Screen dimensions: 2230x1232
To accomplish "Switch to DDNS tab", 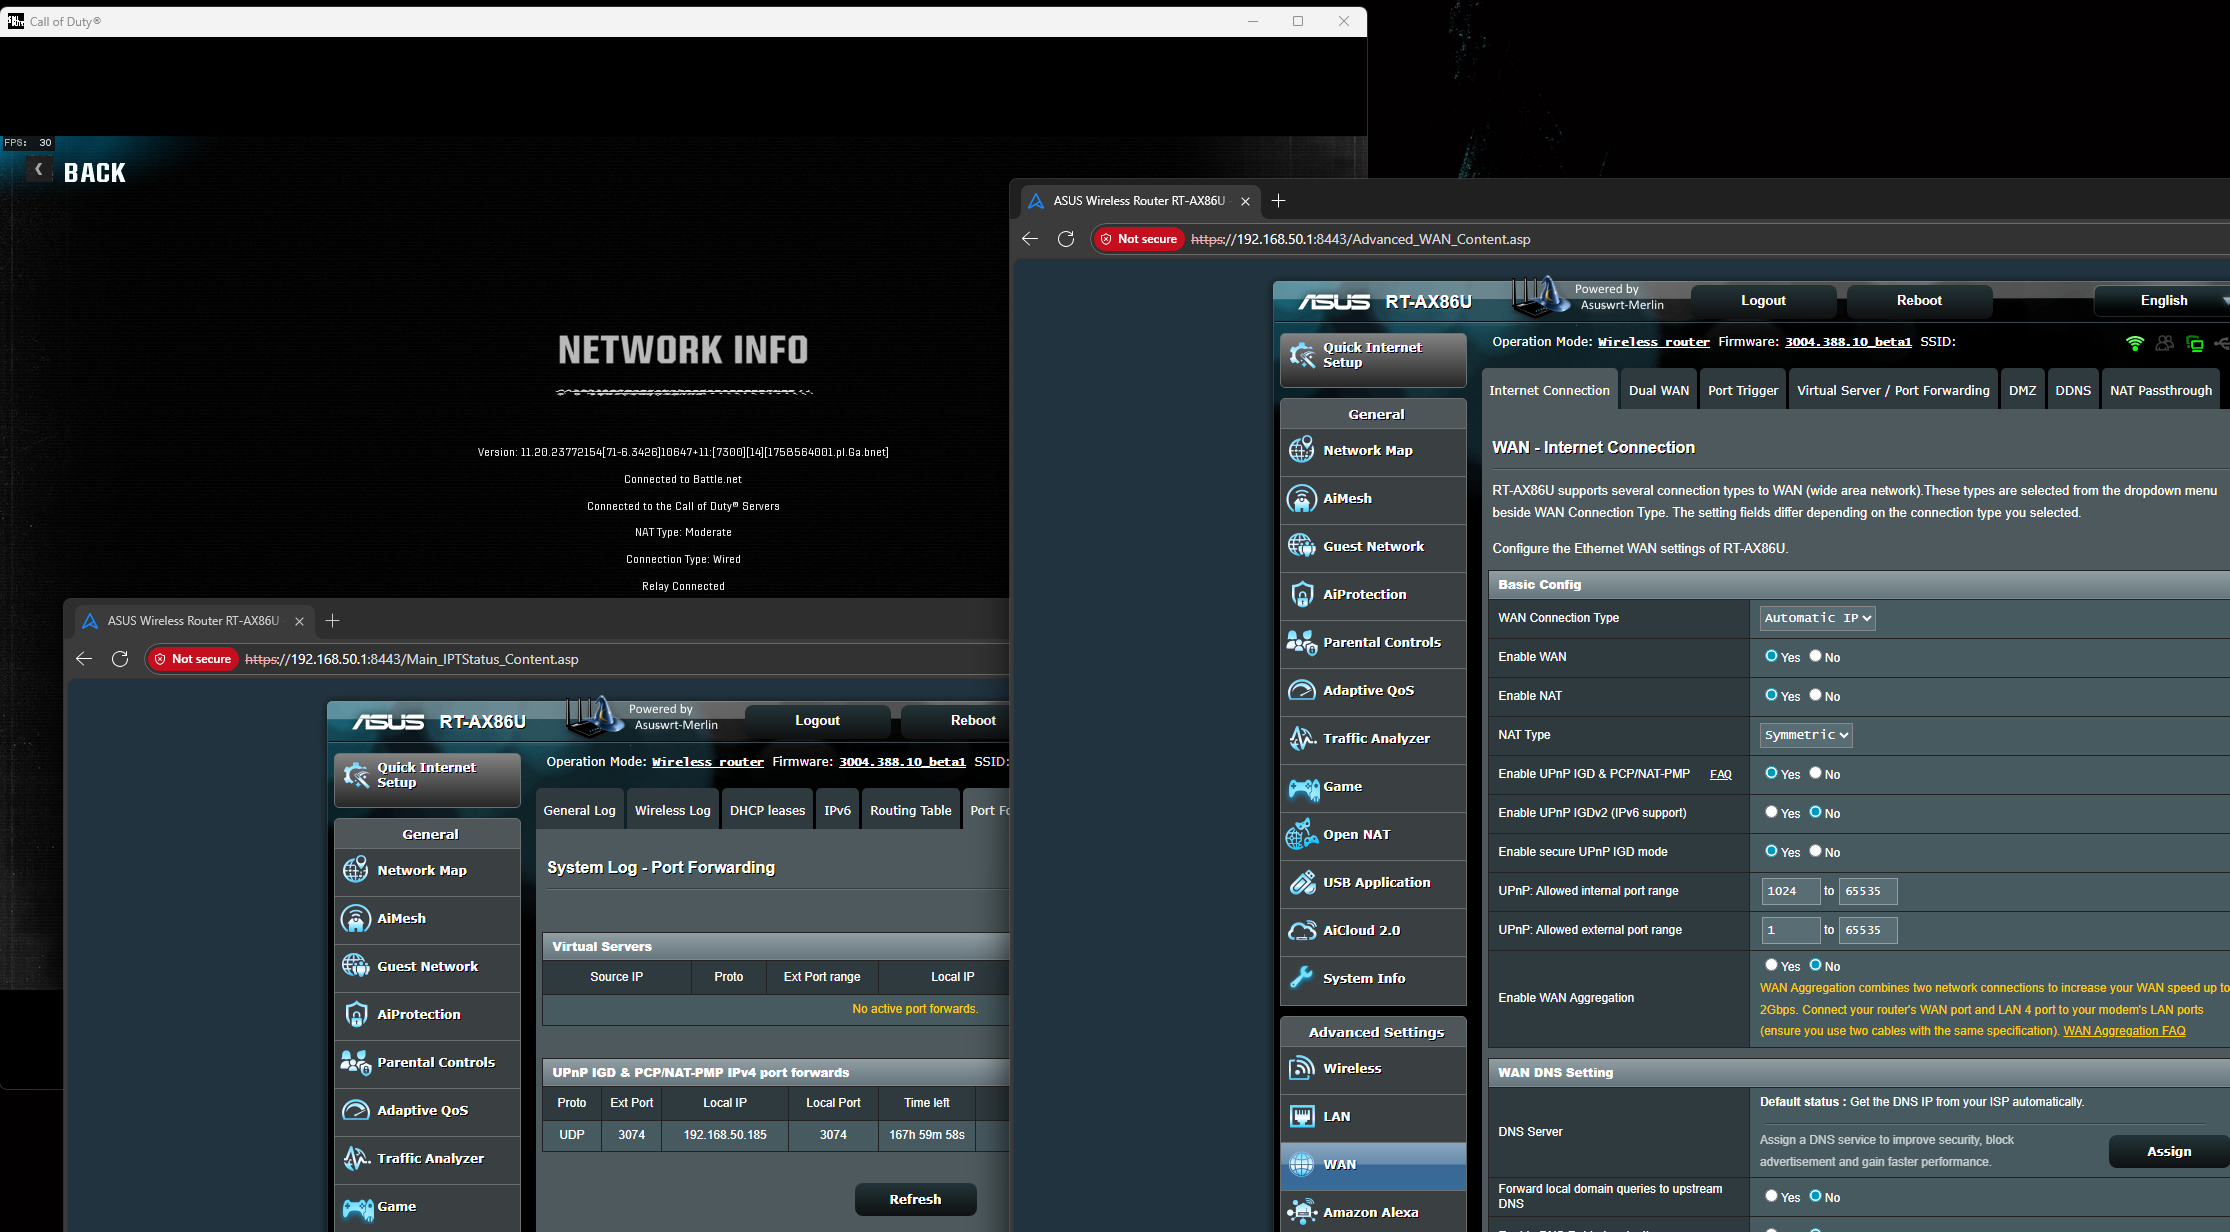I will click(x=2073, y=390).
